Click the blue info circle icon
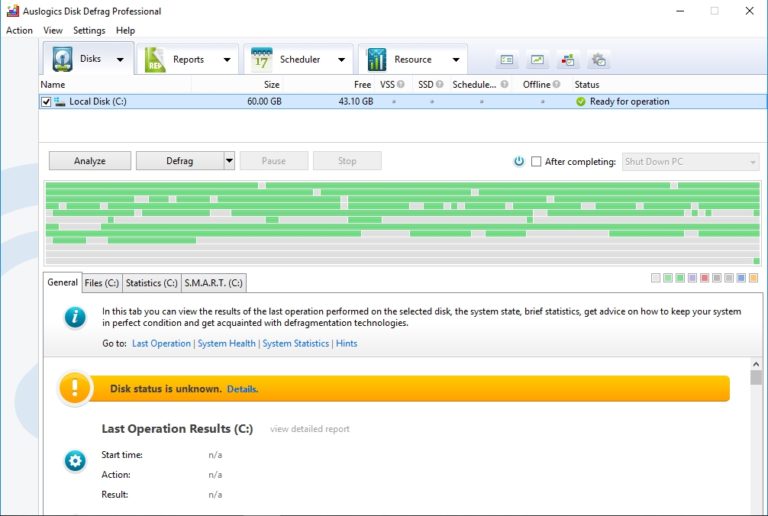 click(75, 317)
